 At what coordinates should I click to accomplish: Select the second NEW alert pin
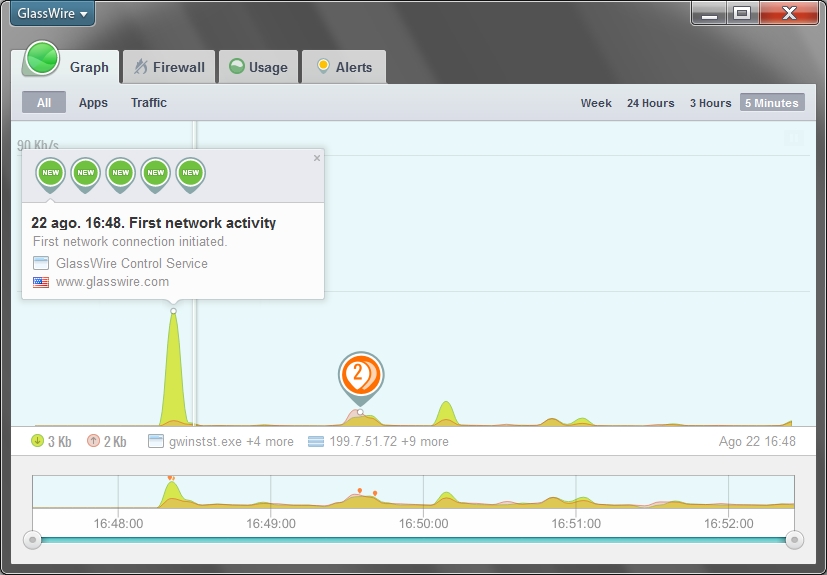tap(85, 175)
